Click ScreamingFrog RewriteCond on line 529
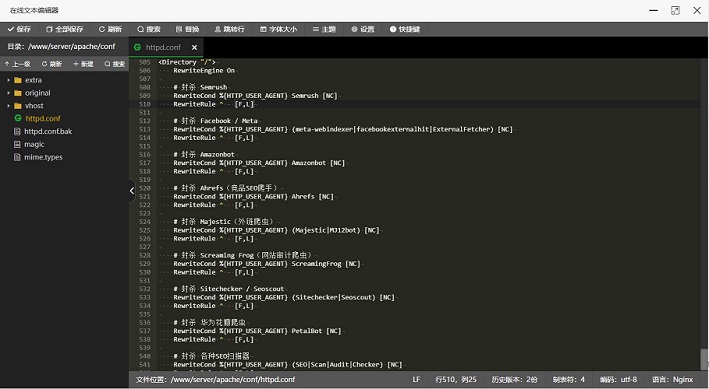 coord(266,264)
